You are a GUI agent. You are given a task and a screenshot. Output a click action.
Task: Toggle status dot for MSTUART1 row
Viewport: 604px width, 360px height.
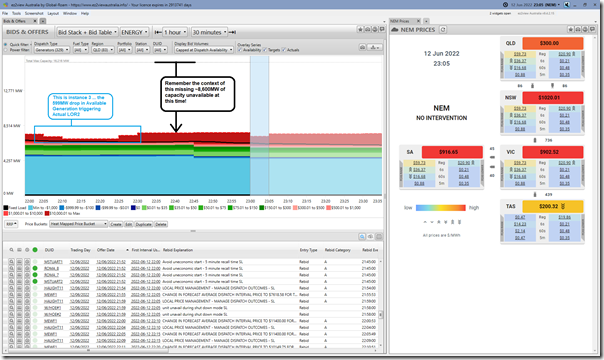coord(35,262)
